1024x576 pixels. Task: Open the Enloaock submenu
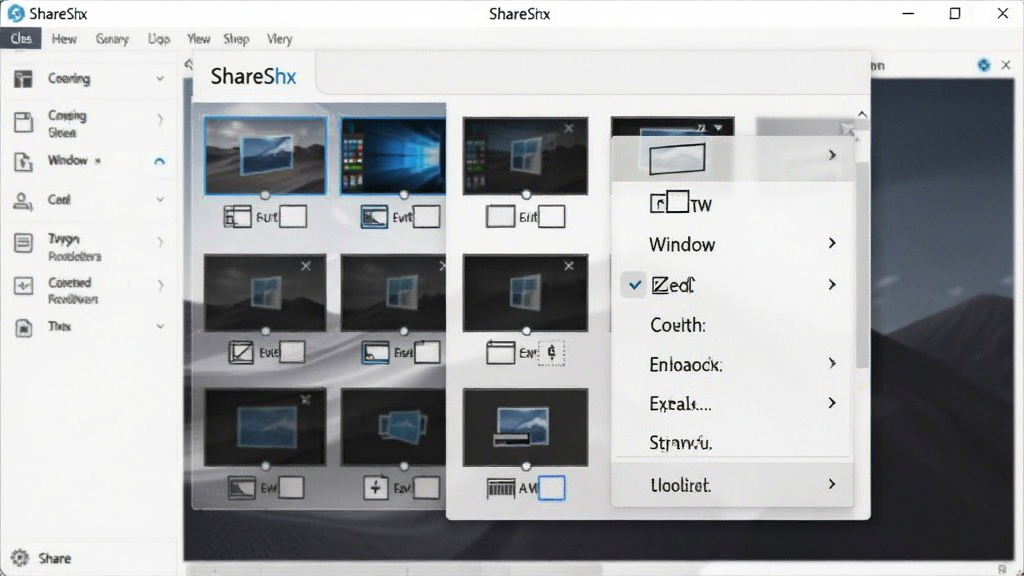pos(733,364)
